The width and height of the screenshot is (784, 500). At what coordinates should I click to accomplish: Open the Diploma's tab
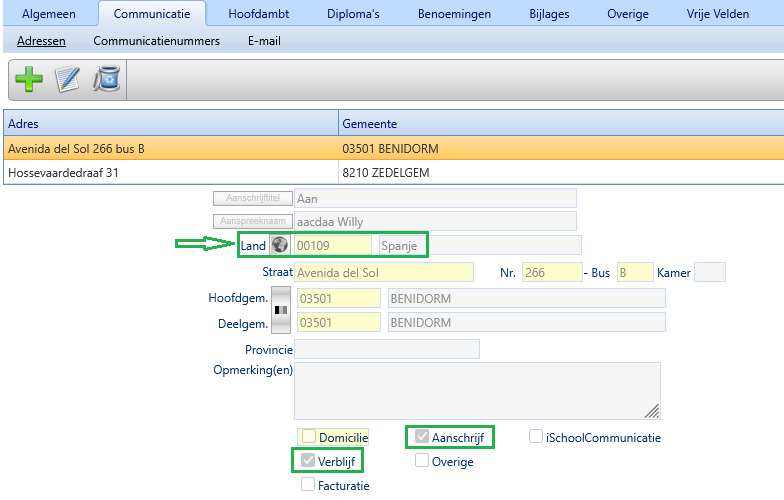click(355, 14)
